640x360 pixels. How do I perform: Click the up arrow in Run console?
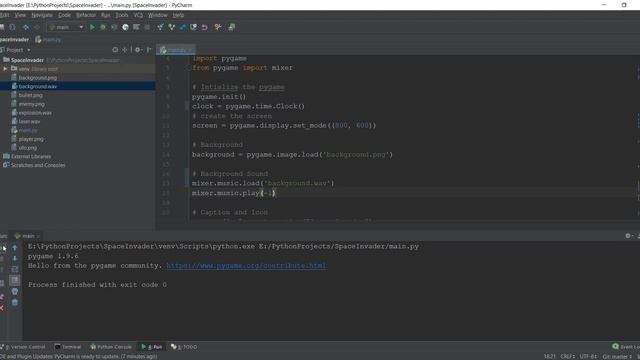15,248
